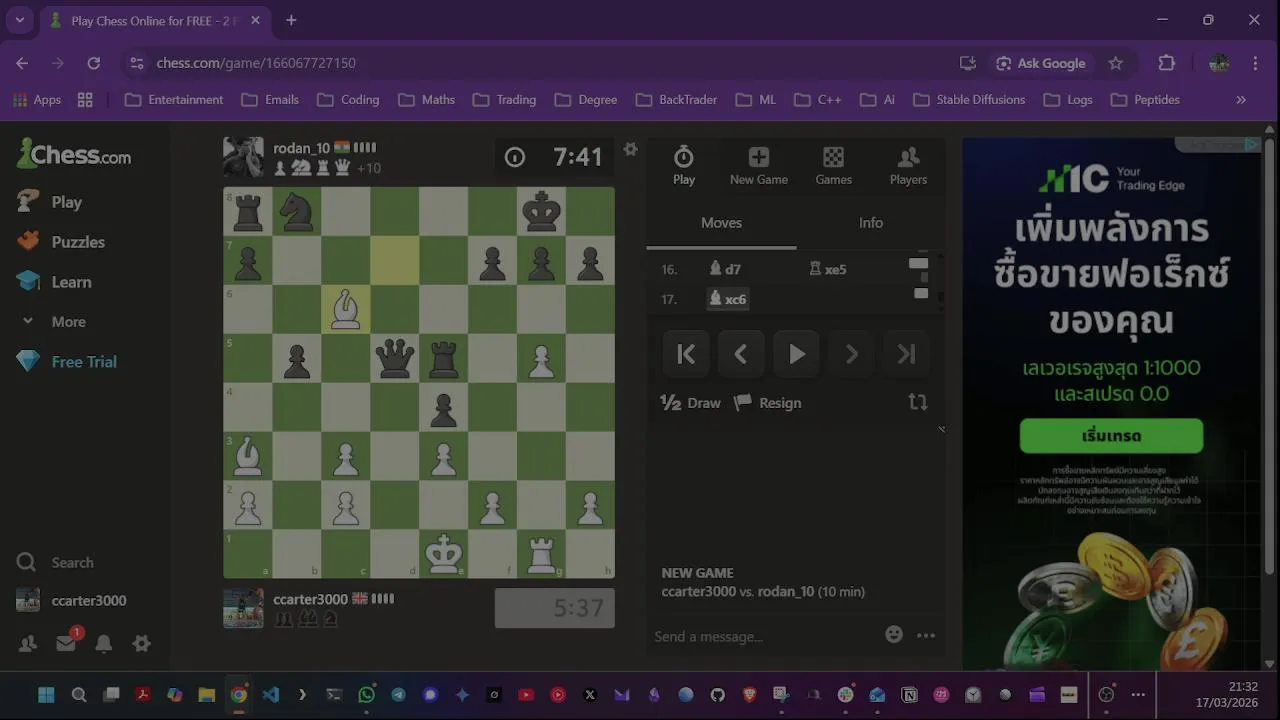Open the Stable Diffusions bookmarks folder

coord(969,100)
